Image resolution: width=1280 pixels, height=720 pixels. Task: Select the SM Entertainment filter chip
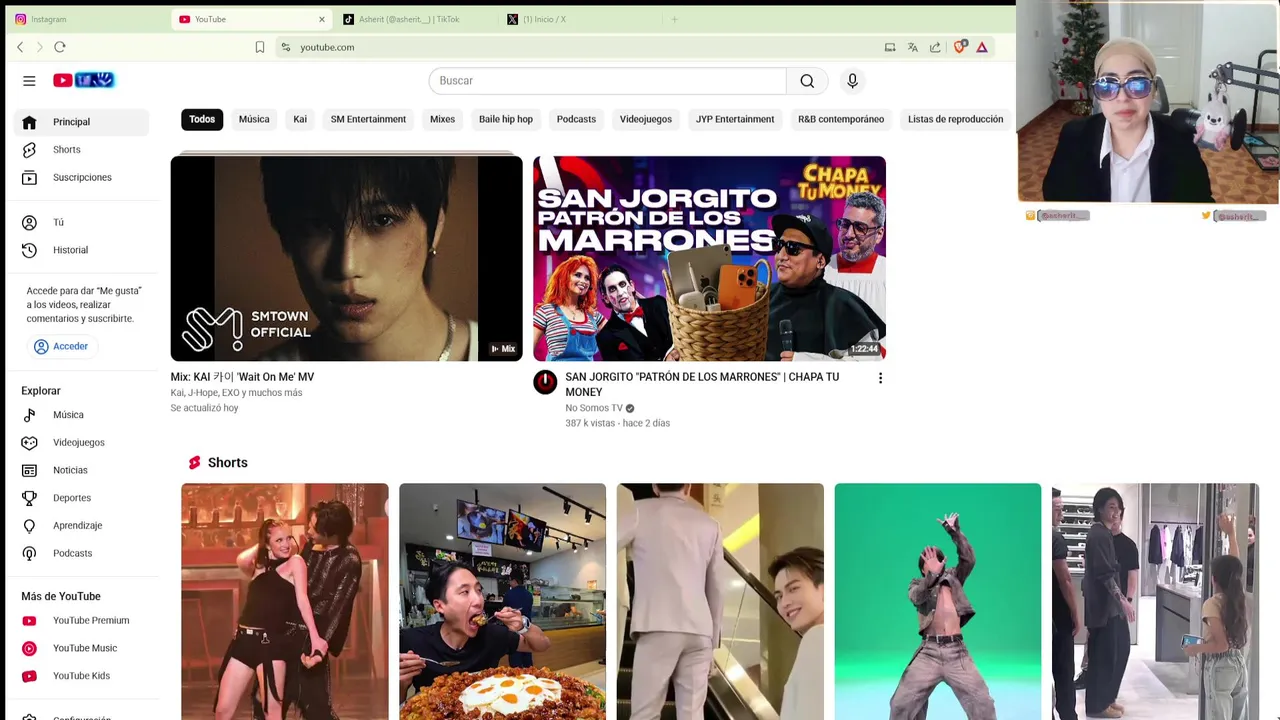tap(368, 119)
